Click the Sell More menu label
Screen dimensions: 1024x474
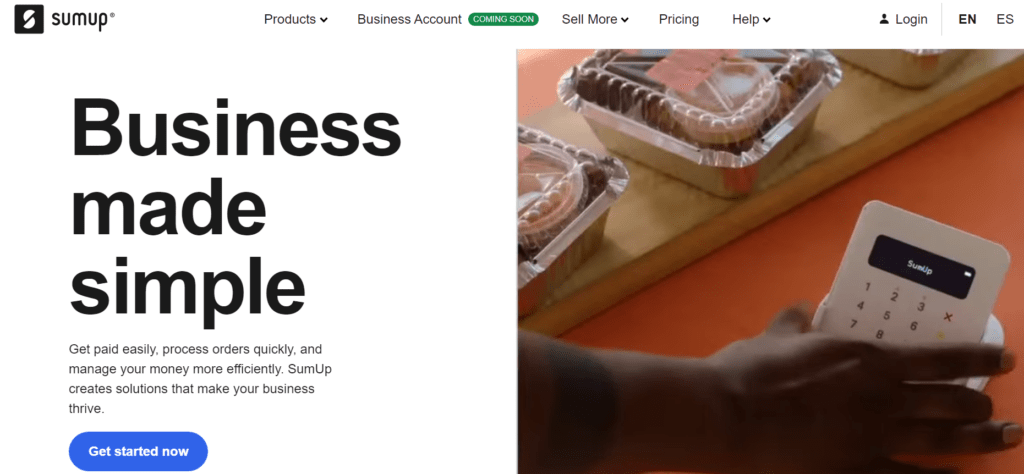pyautogui.click(x=590, y=20)
